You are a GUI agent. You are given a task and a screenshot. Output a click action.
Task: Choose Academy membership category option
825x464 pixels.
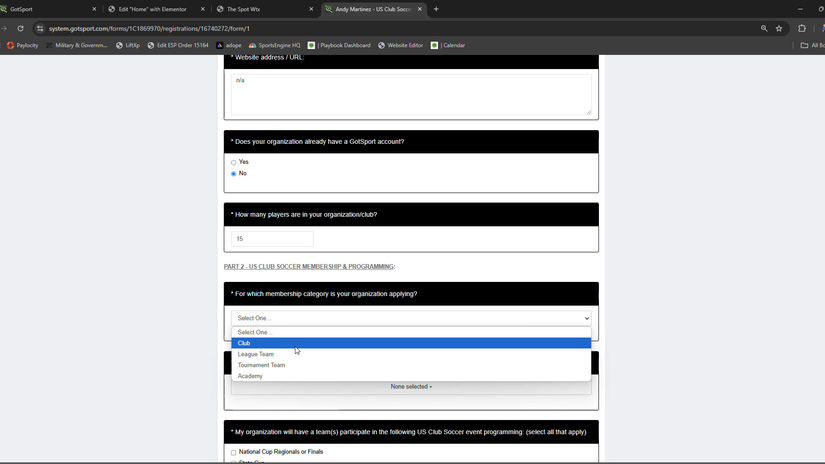(x=411, y=376)
